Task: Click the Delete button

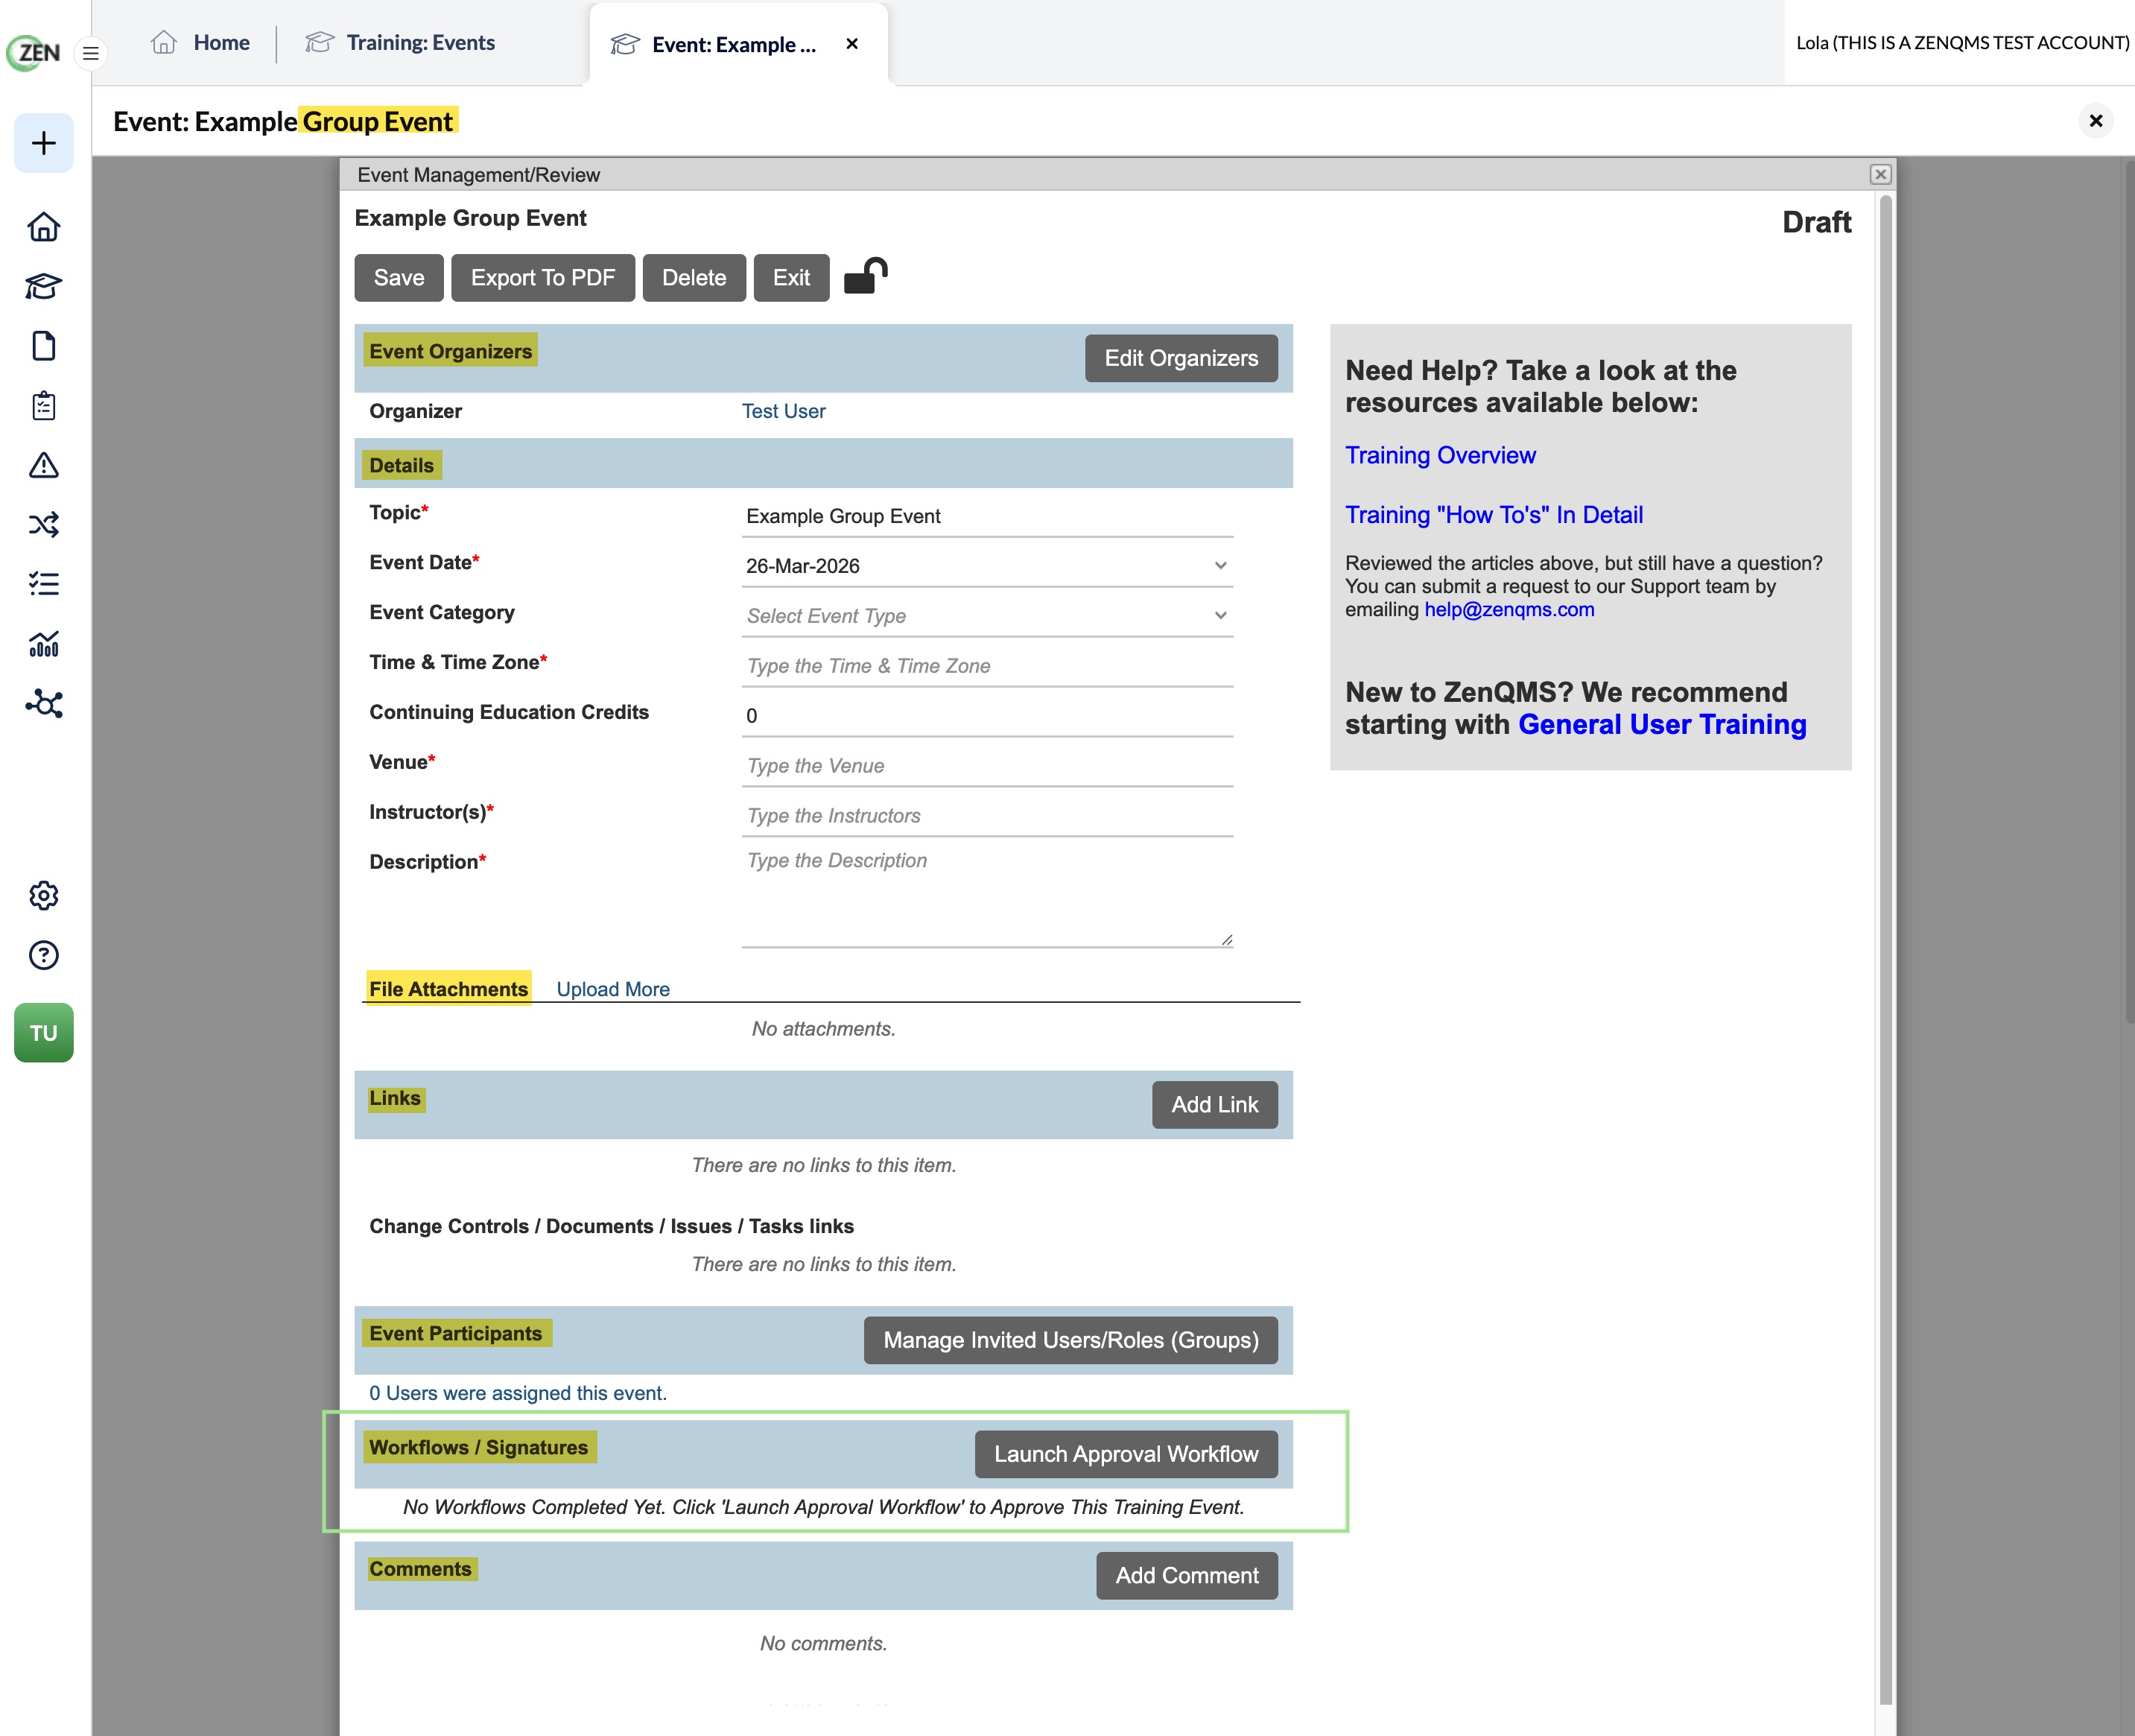Action: [694, 278]
